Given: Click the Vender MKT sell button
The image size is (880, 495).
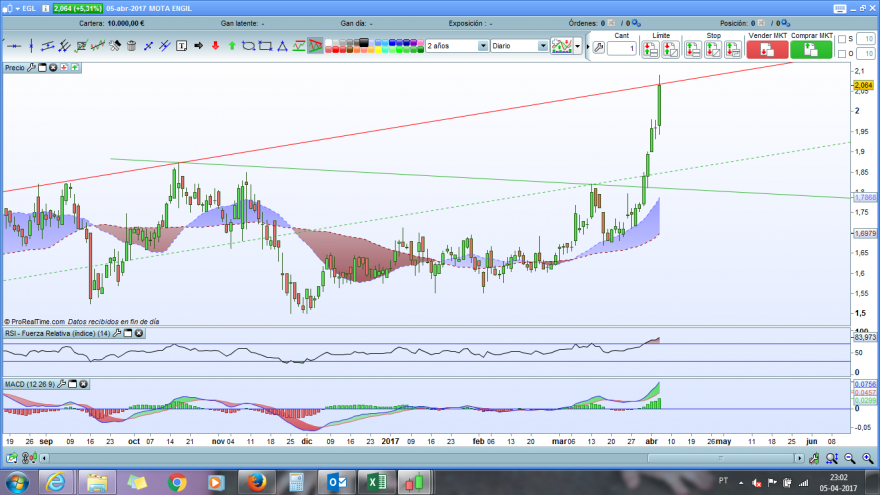Looking at the screenshot, I should pyautogui.click(x=767, y=49).
